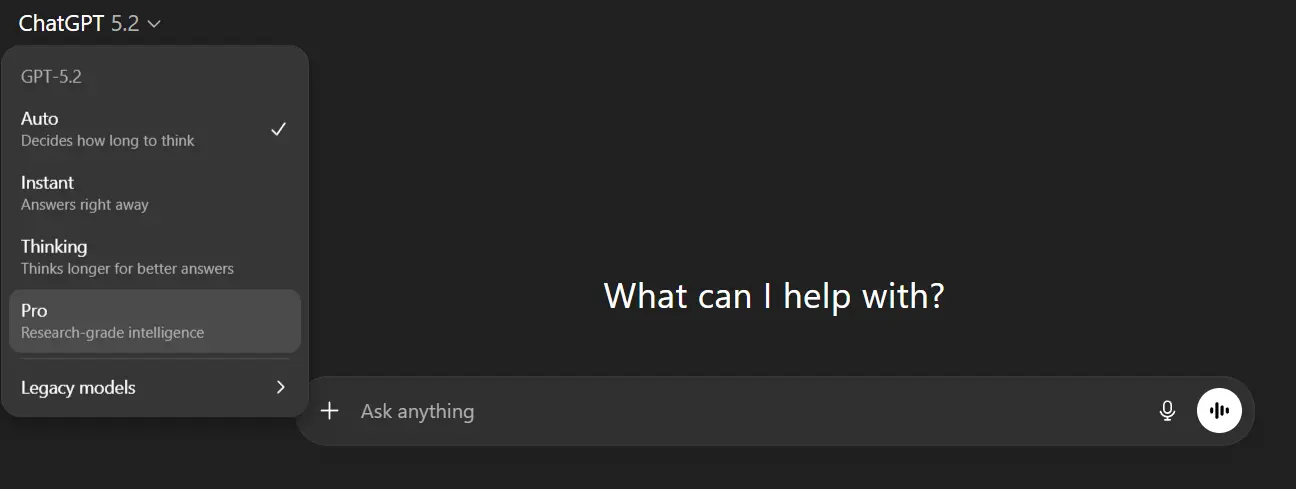Click the chevron next to ChatGPT 5.2
The width and height of the screenshot is (1296, 489).
pyautogui.click(x=153, y=24)
